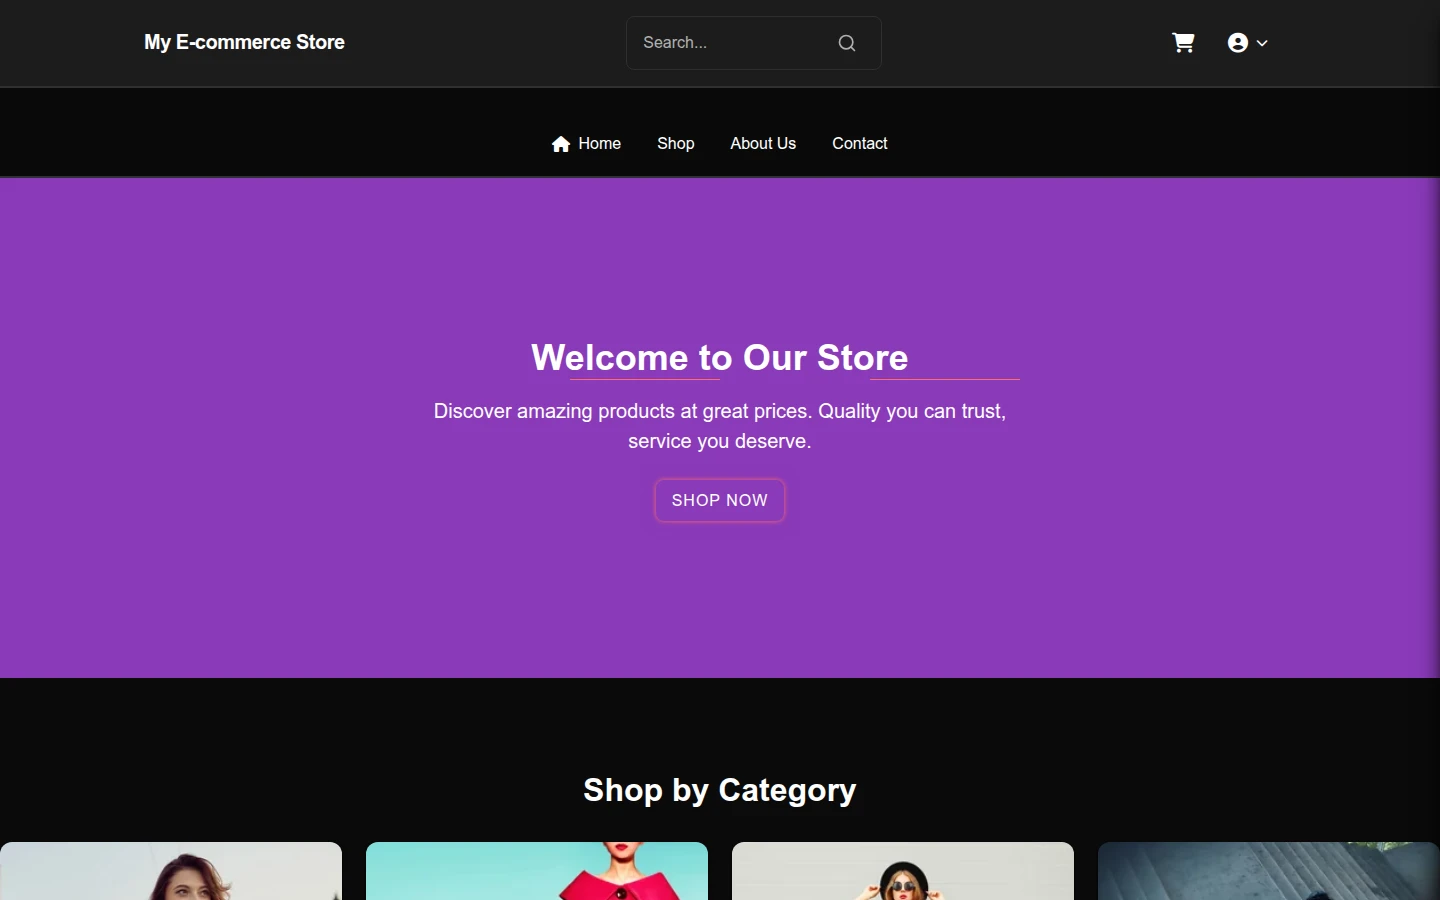Click the SHOP NOW button
The image size is (1440, 900).
720,500
